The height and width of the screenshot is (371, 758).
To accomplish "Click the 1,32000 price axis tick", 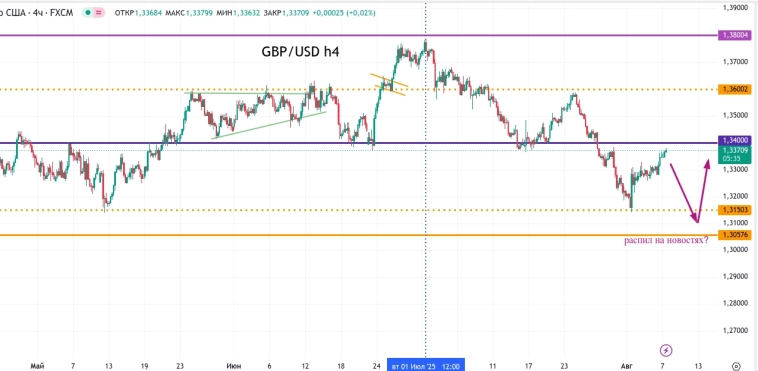I will (736, 196).
